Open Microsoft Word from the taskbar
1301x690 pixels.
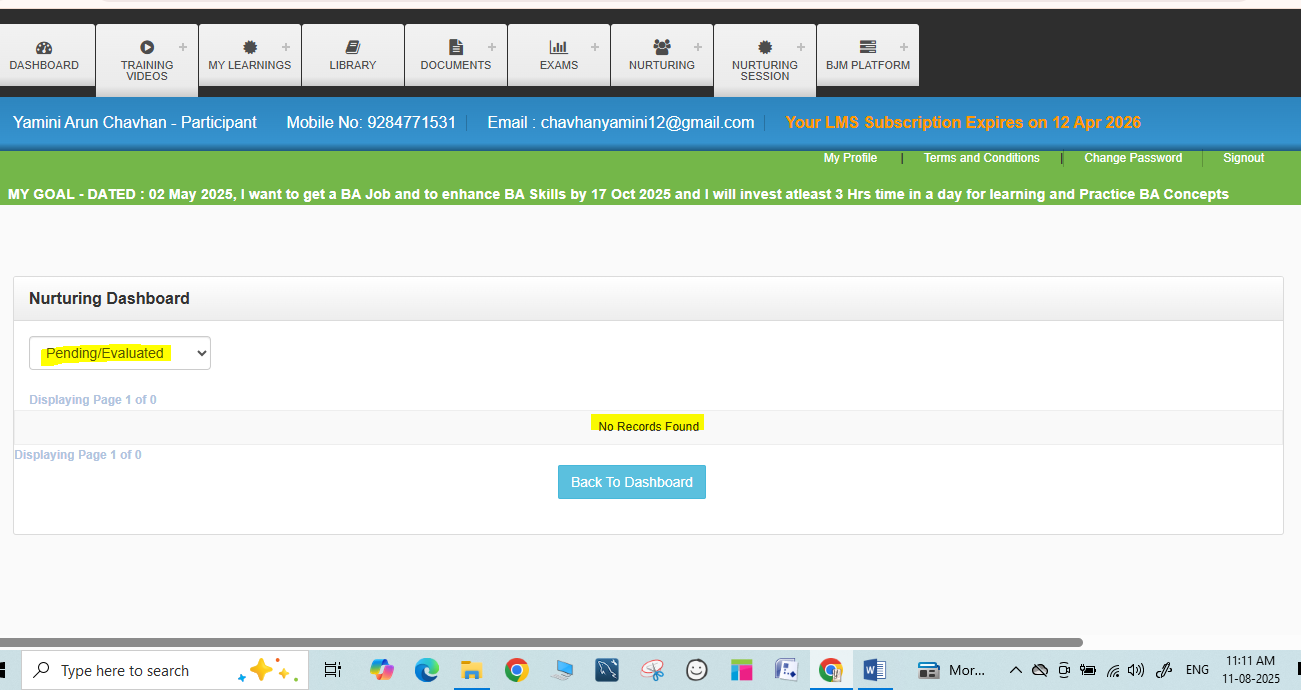click(x=874, y=670)
